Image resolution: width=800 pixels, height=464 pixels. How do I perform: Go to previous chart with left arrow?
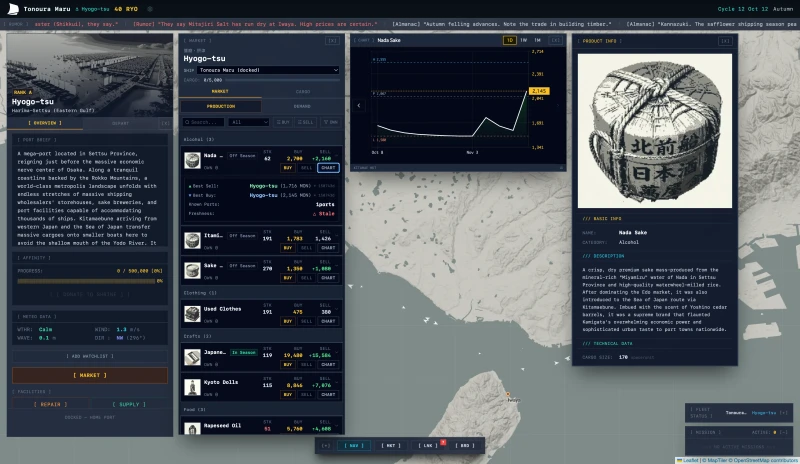click(x=359, y=106)
